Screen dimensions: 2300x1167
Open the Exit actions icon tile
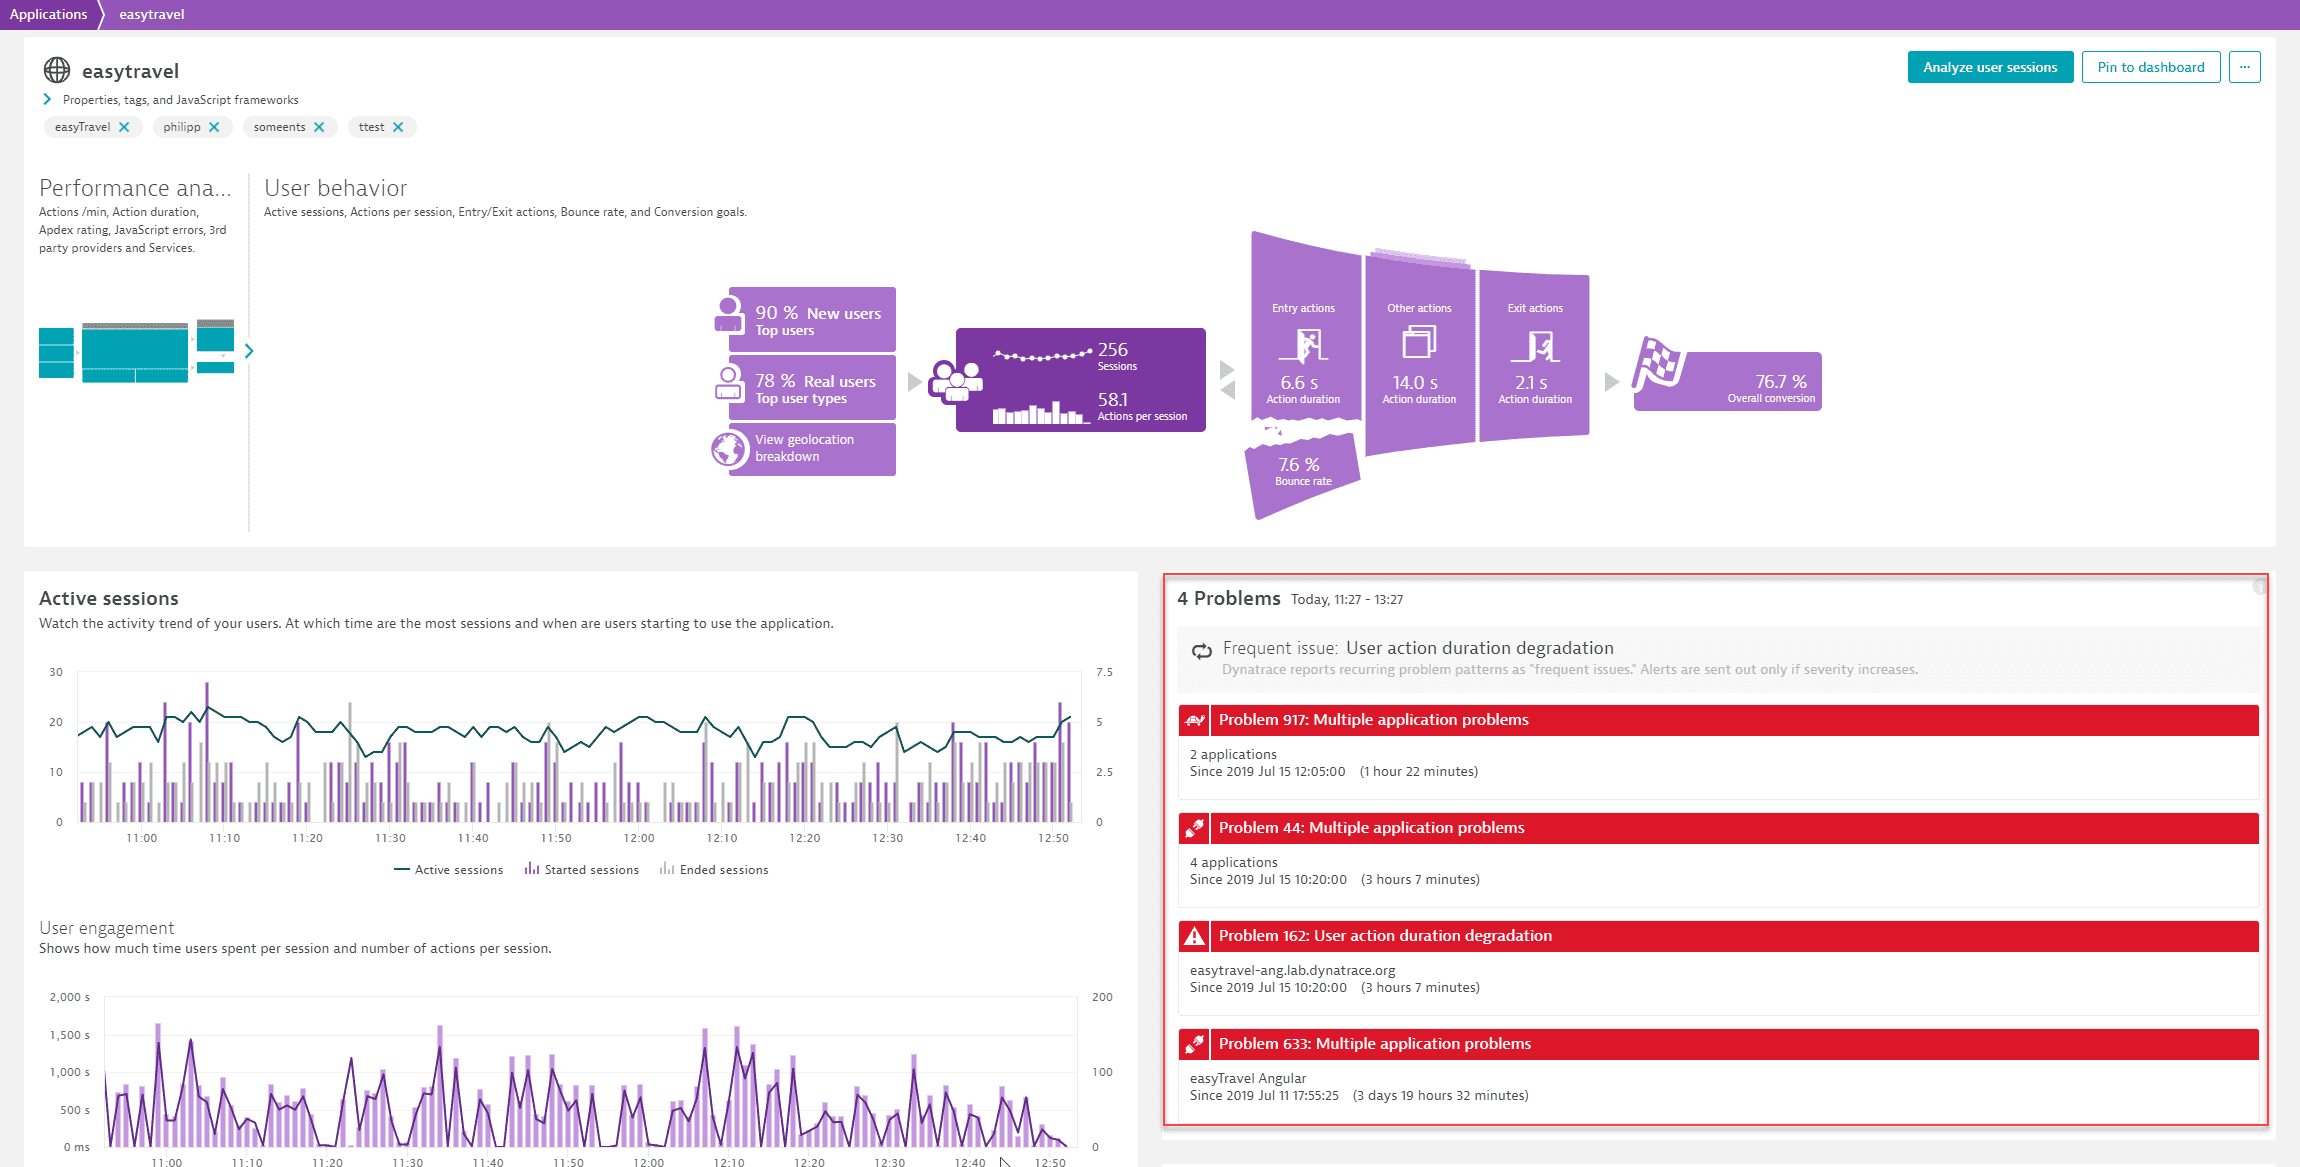(x=1535, y=346)
